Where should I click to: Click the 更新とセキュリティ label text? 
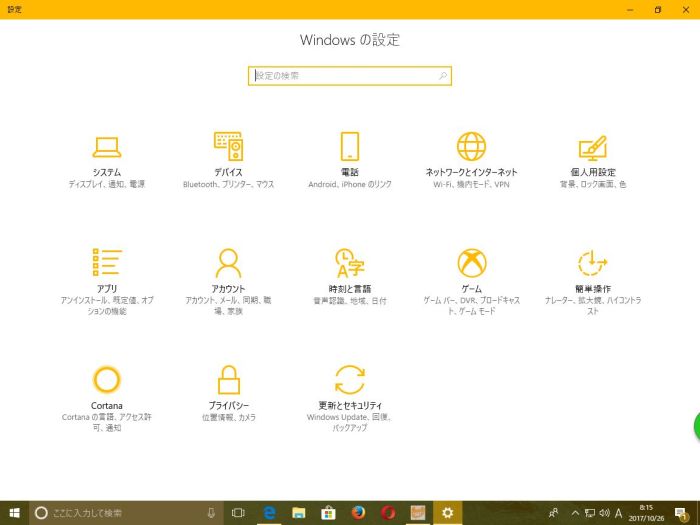350,406
